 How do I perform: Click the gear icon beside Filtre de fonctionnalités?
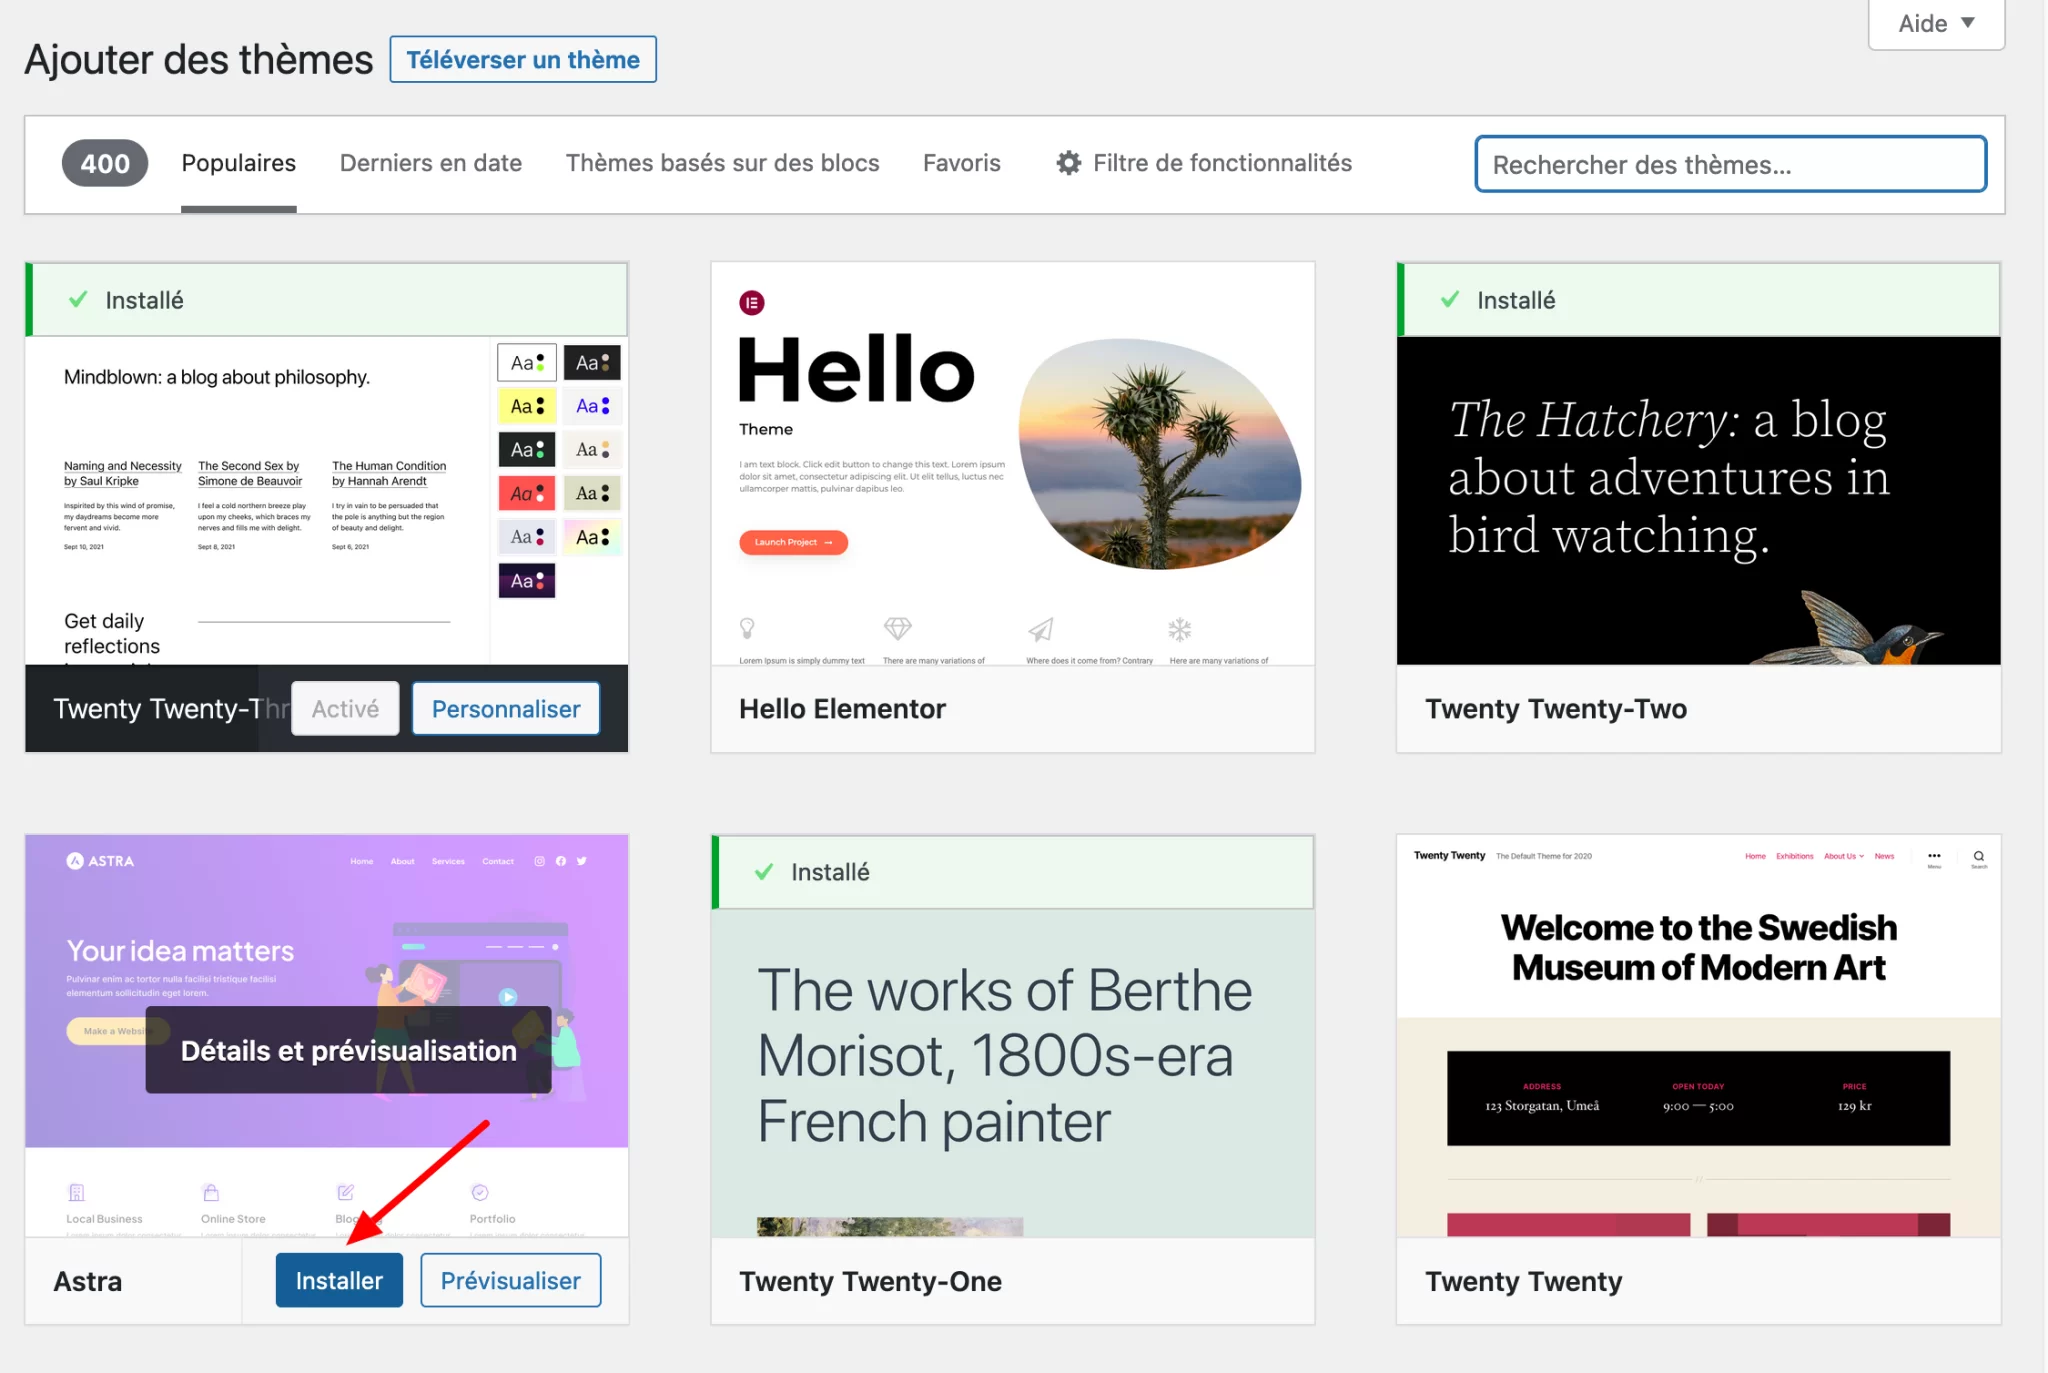pyautogui.click(x=1068, y=163)
